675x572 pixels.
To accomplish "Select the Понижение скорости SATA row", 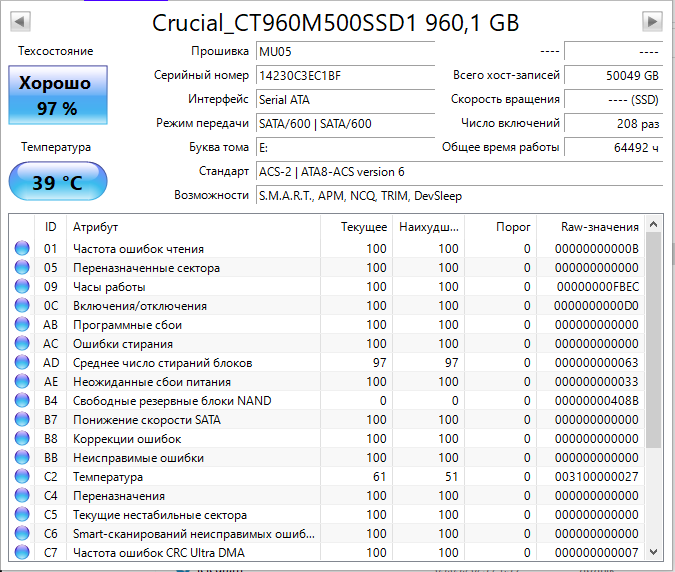I will (327, 419).
